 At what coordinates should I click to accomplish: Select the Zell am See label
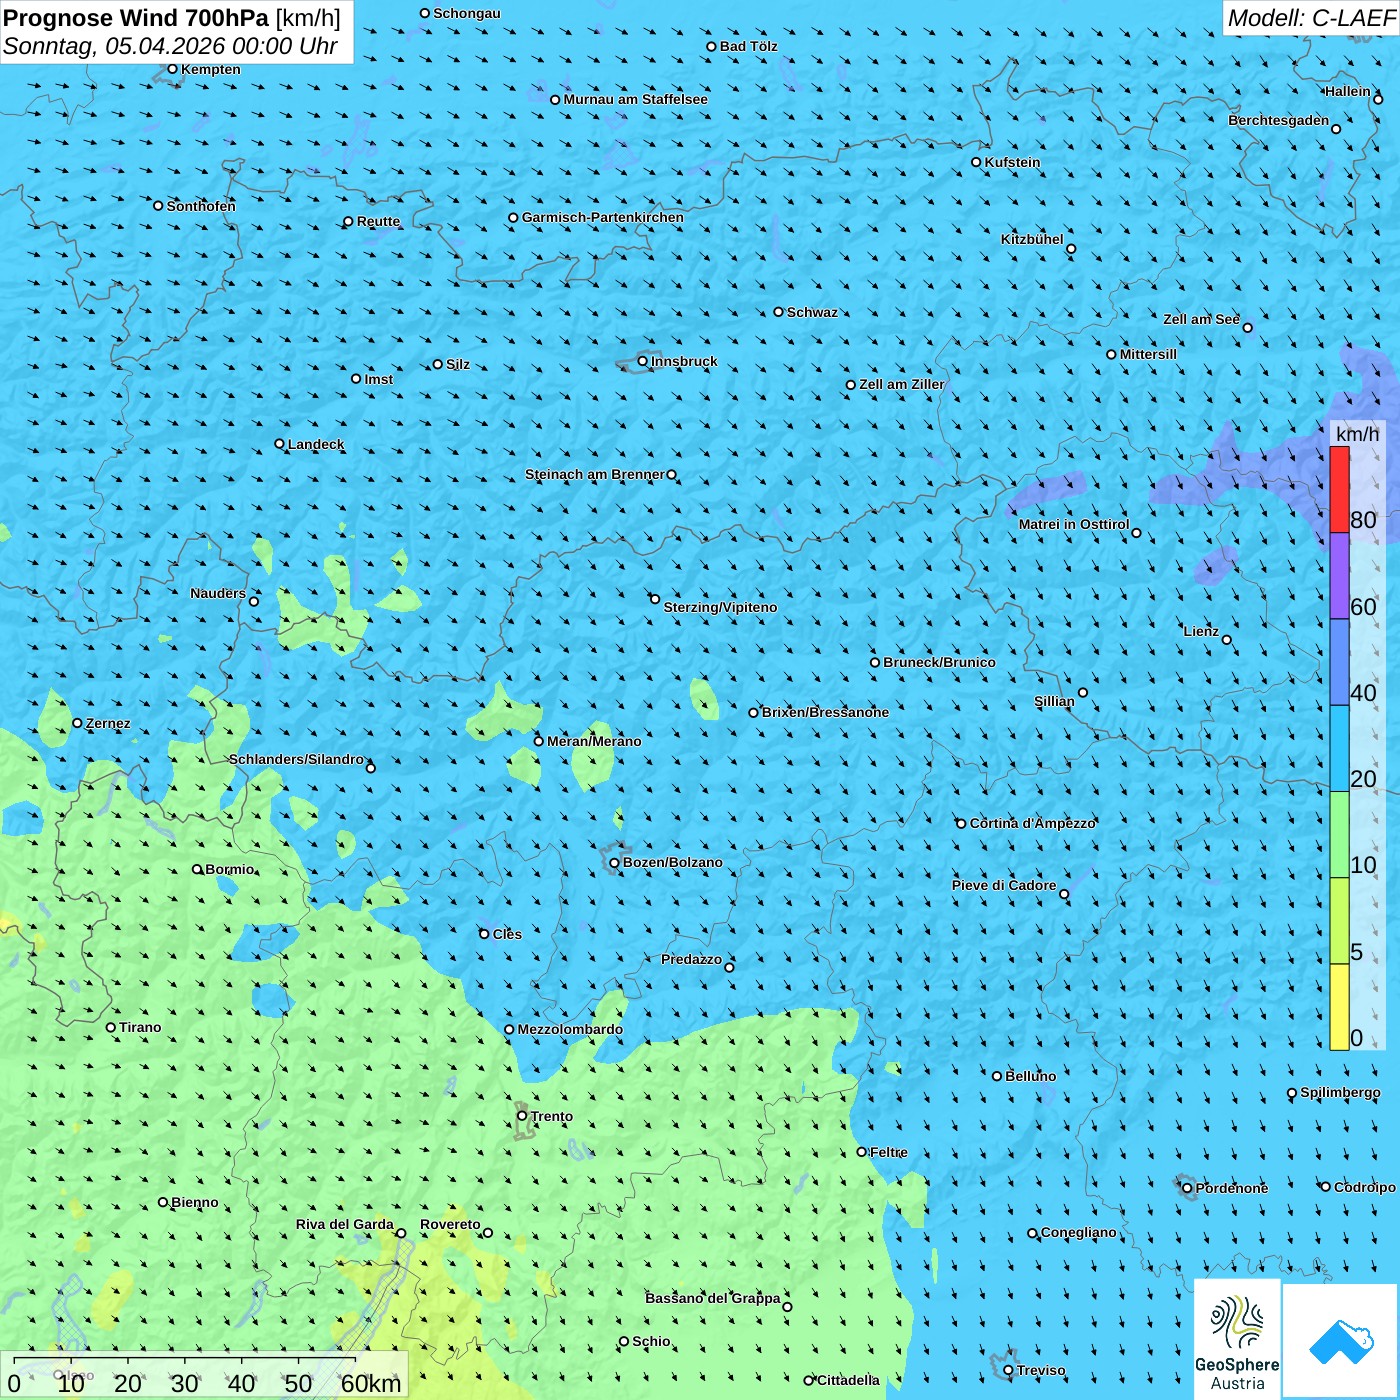point(1201,319)
